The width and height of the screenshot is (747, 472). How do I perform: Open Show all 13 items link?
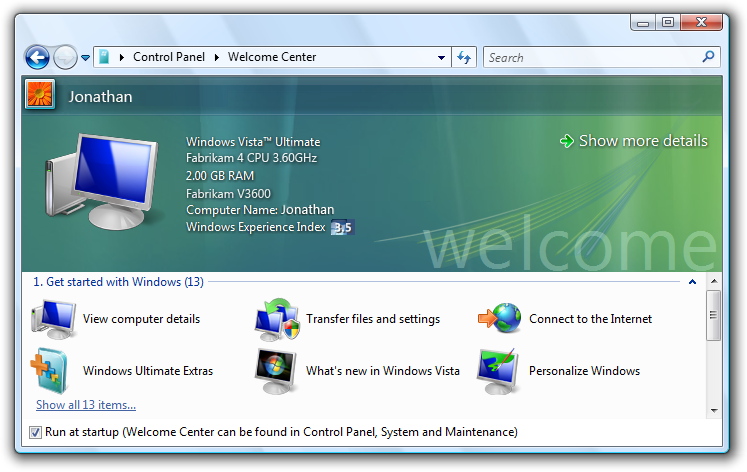point(86,405)
